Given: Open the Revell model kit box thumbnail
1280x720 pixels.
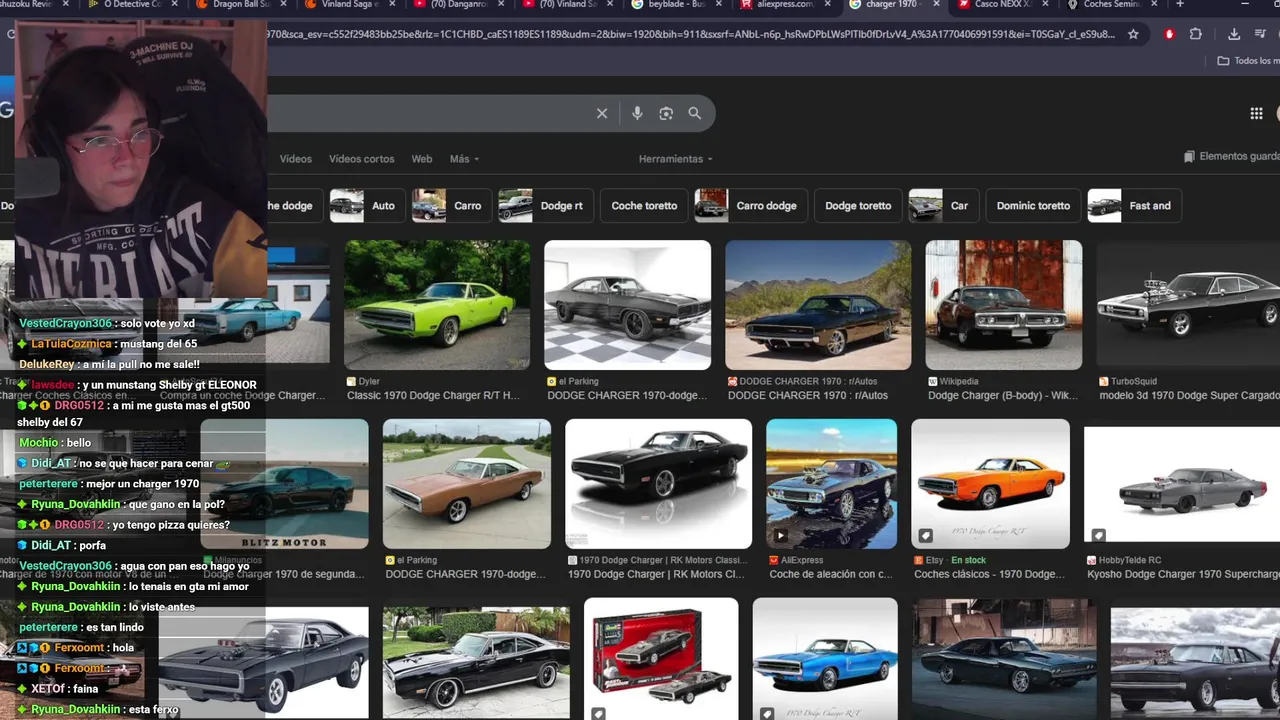Looking at the screenshot, I should point(661,659).
